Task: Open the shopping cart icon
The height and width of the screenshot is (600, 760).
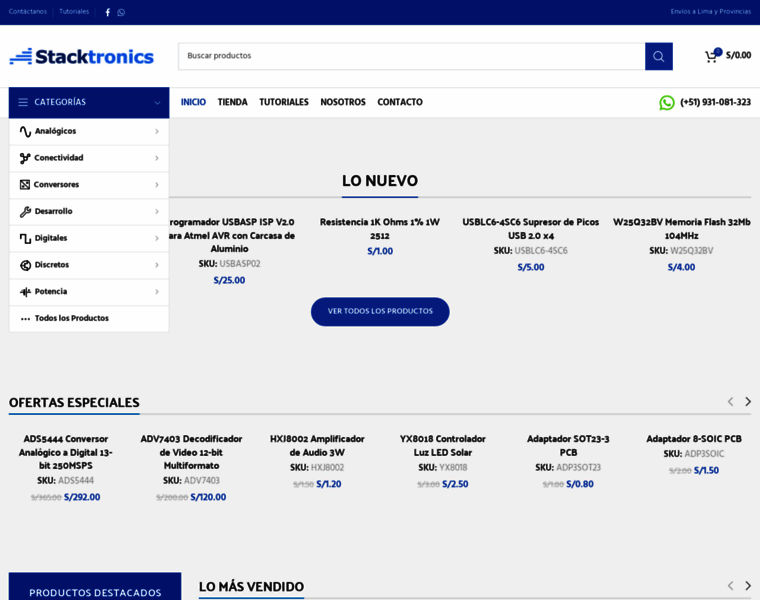Action: pos(712,56)
